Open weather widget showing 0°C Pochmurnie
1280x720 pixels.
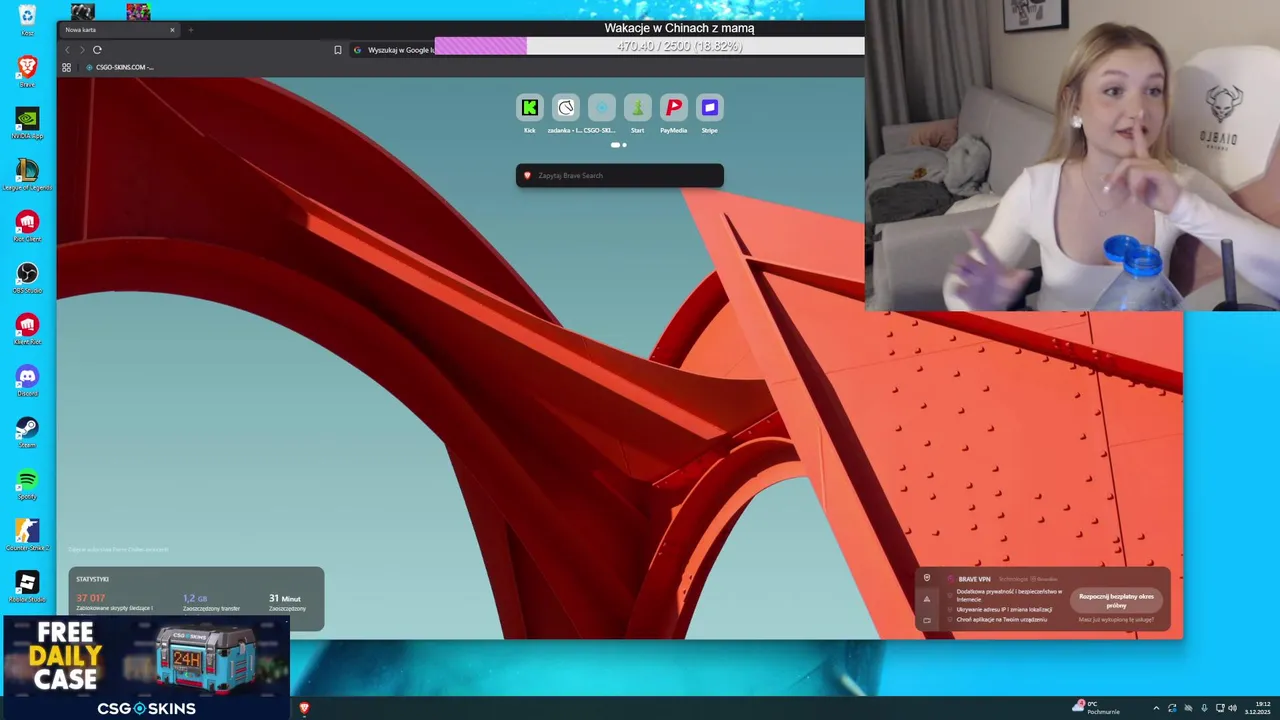pos(1095,707)
